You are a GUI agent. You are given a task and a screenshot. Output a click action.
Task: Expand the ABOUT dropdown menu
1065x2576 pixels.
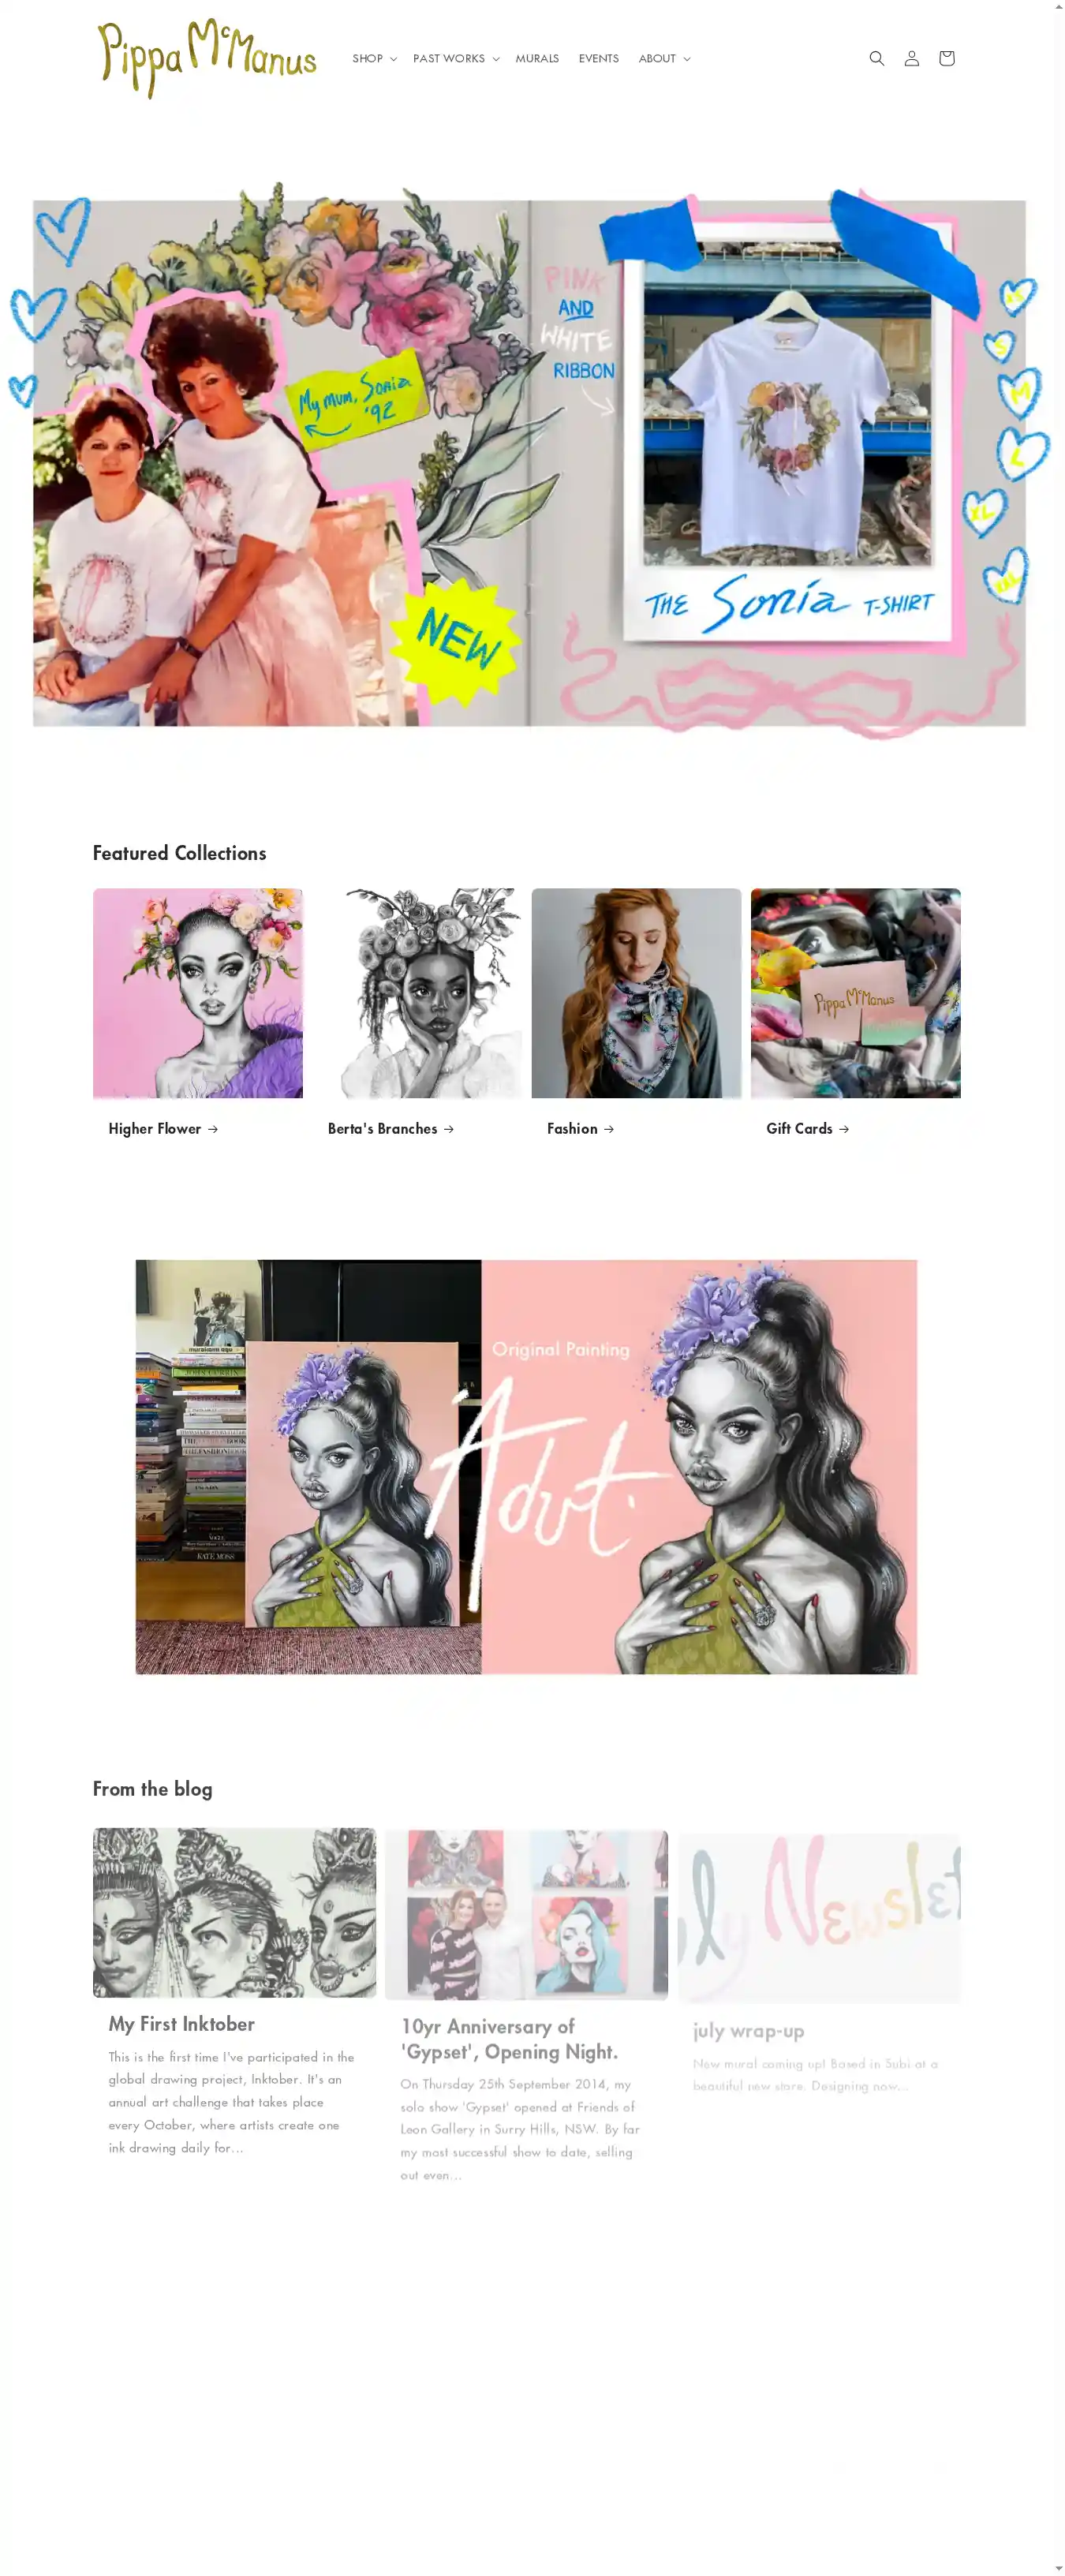coord(664,58)
